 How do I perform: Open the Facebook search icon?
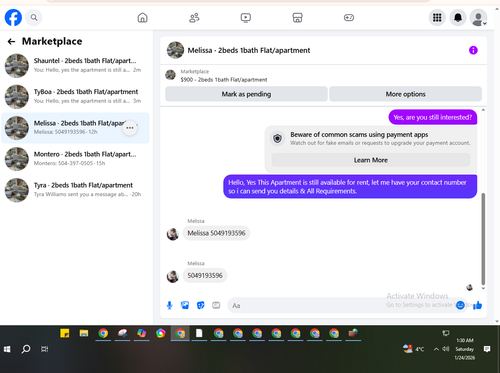point(34,17)
